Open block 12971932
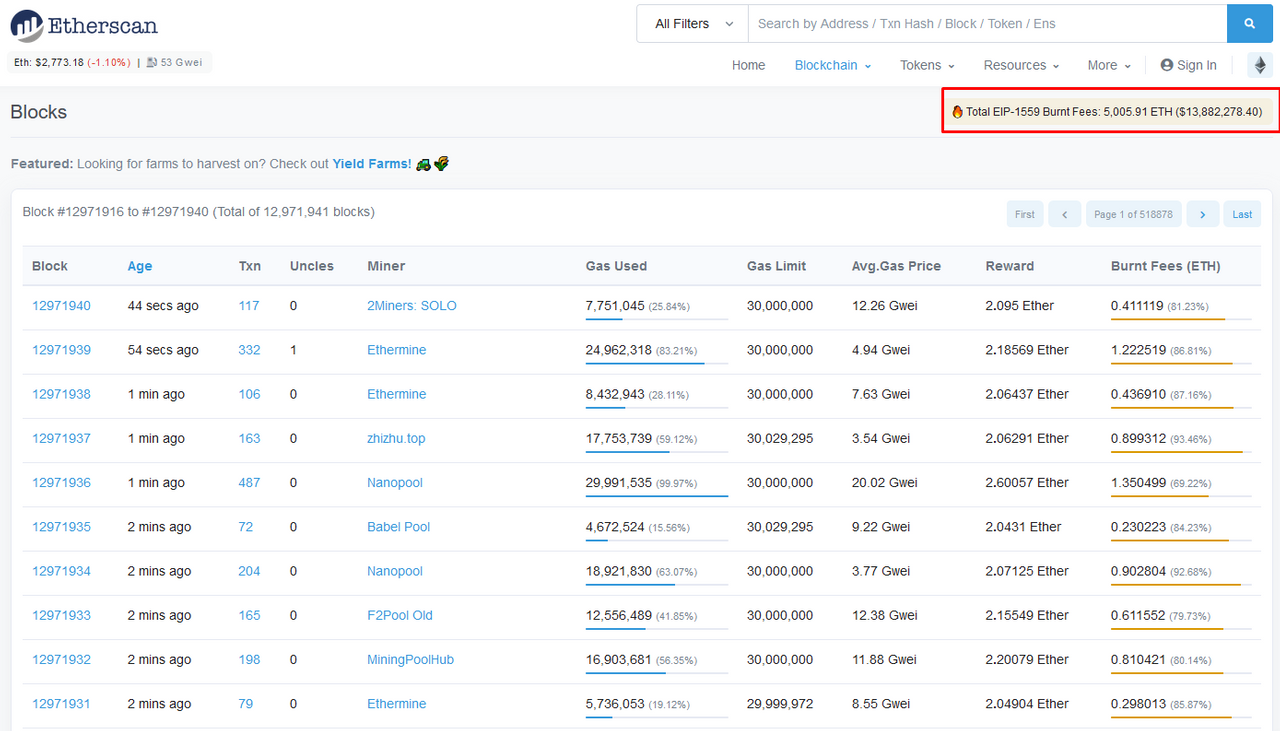This screenshot has width=1280, height=731. click(x=61, y=659)
